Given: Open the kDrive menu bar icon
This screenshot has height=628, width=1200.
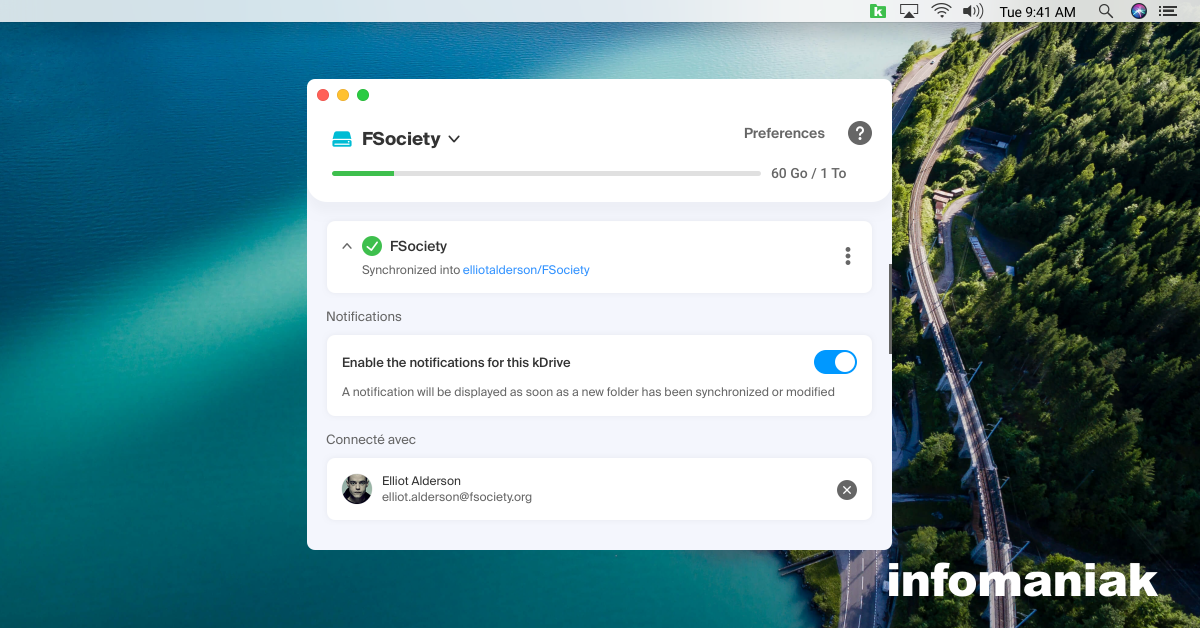Looking at the screenshot, I should click(x=877, y=11).
